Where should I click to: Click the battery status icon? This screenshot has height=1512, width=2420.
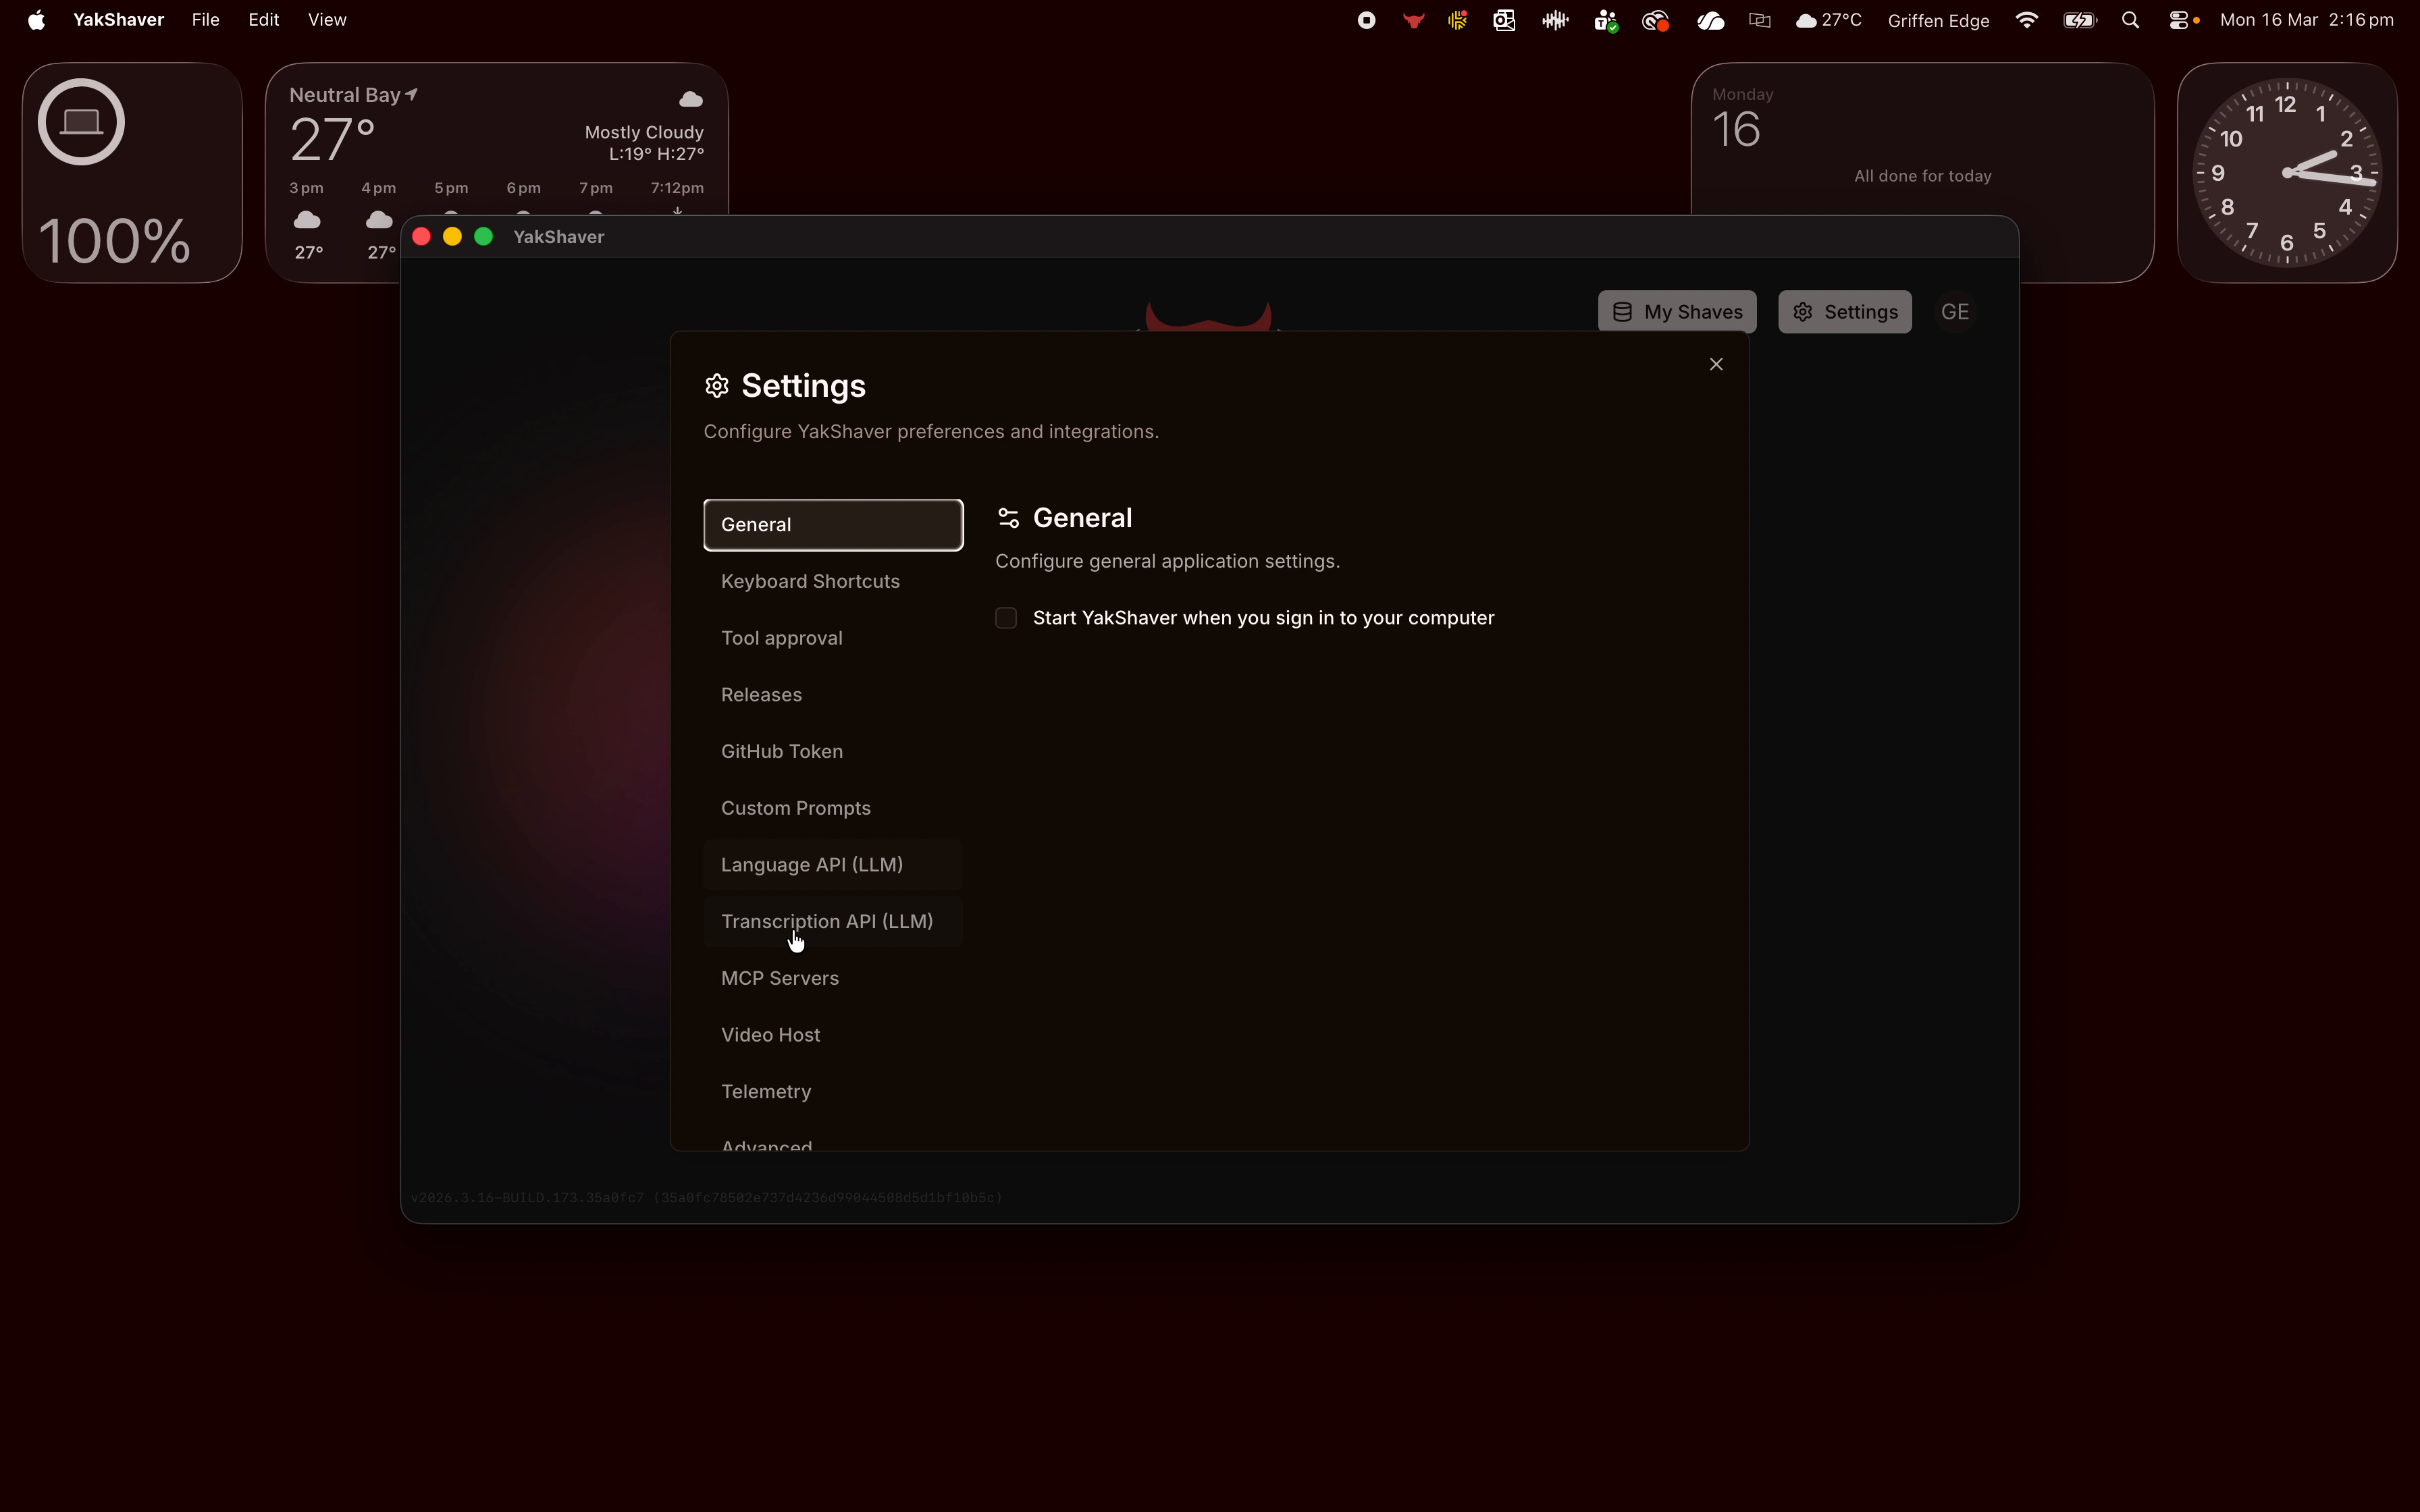[2080, 20]
